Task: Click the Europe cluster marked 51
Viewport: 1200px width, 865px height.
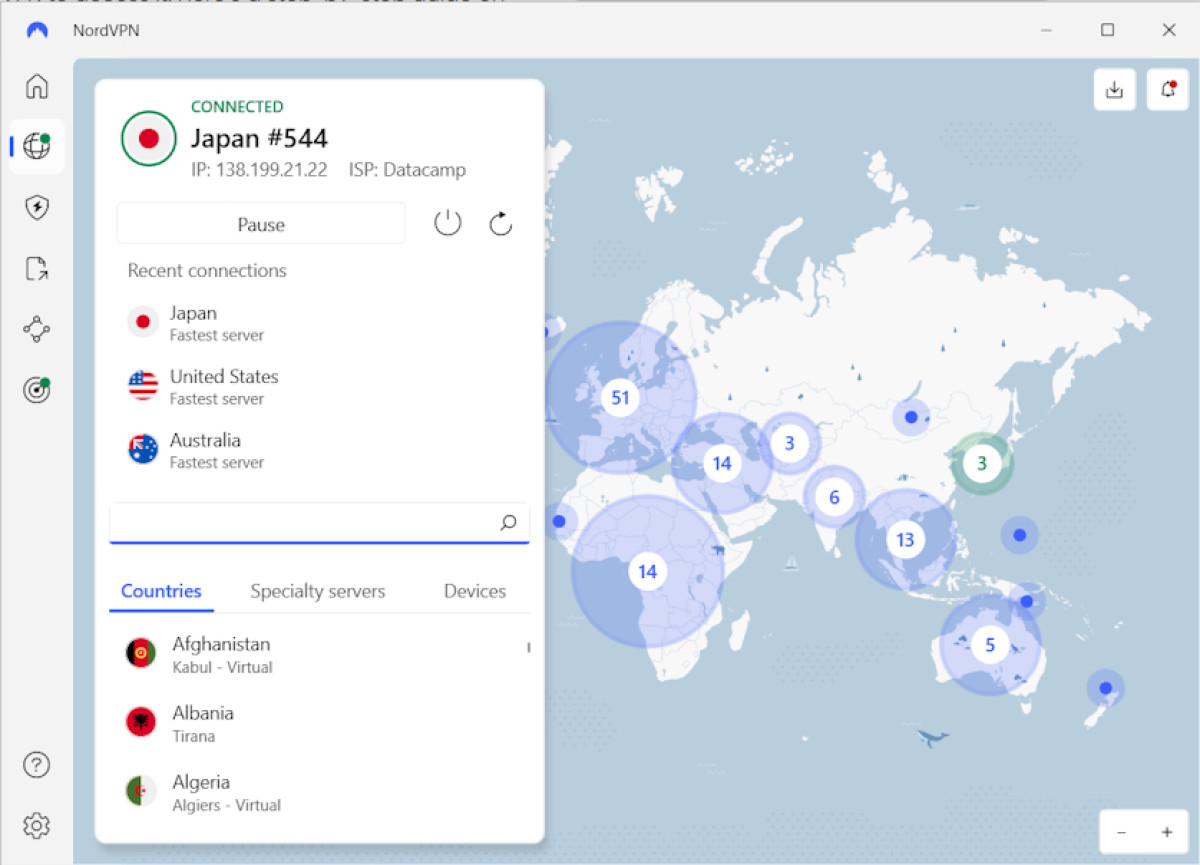Action: [x=620, y=397]
